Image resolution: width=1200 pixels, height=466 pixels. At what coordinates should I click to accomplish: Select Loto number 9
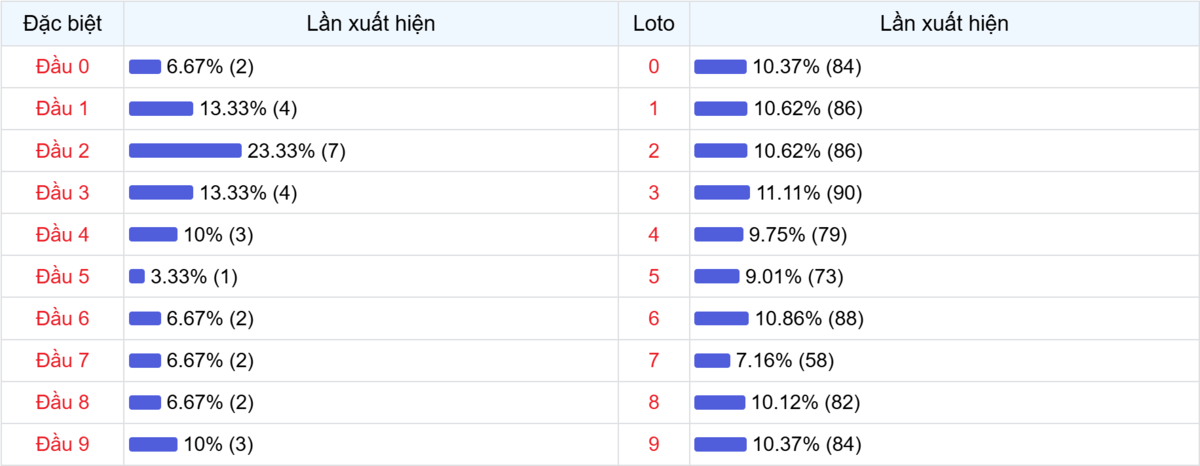pyautogui.click(x=654, y=445)
